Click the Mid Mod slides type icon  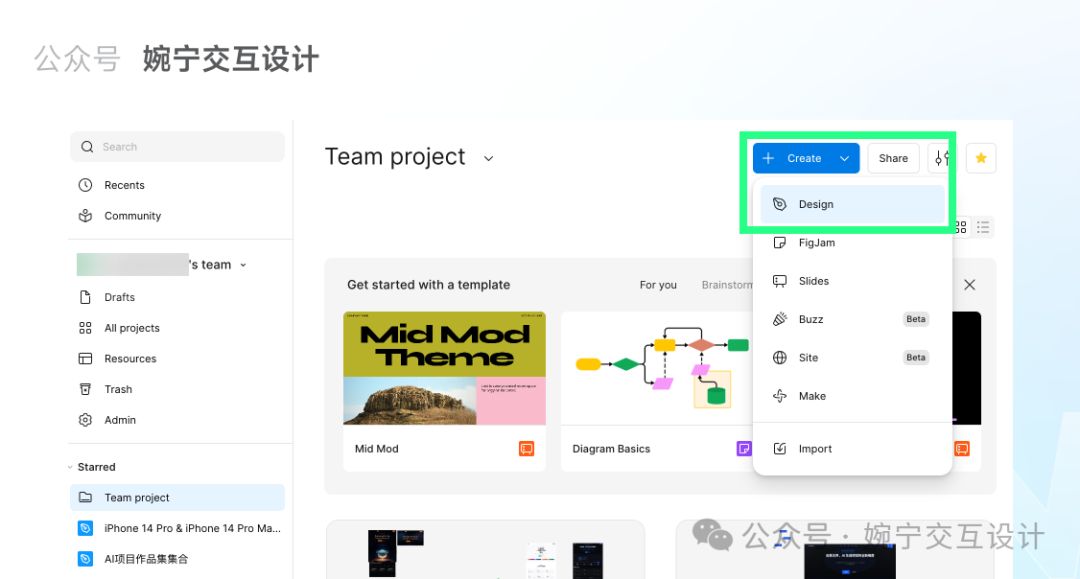(526, 449)
